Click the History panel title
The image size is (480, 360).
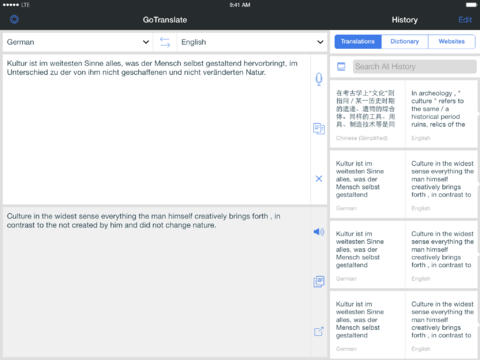405,20
